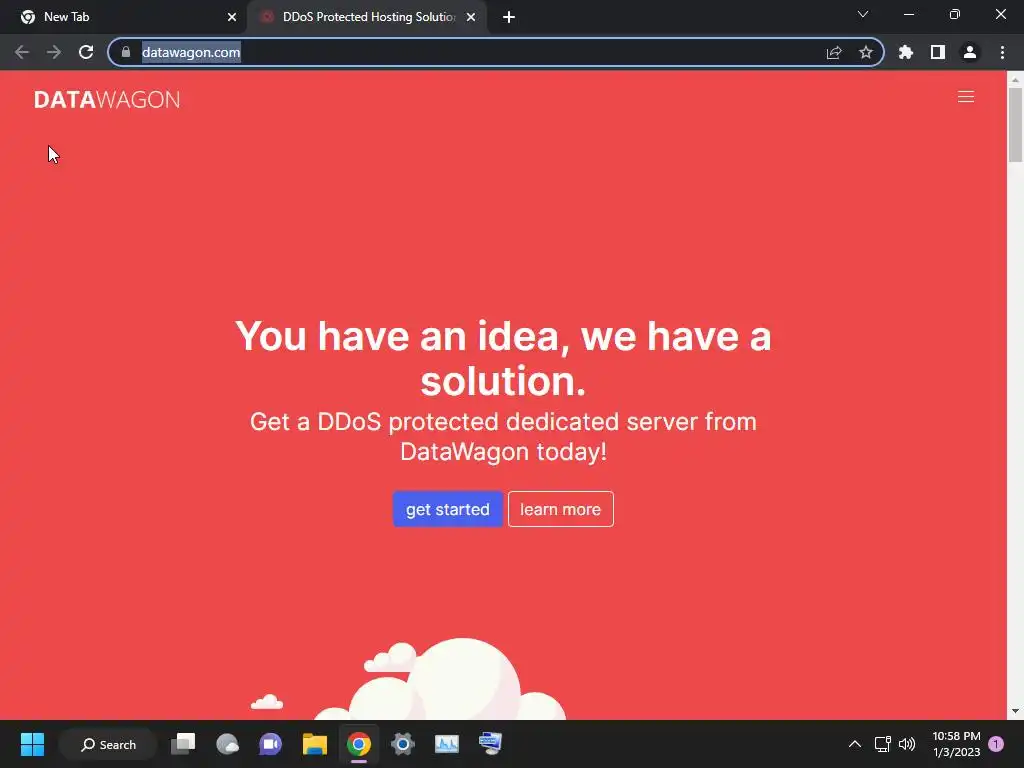
Task: Open the Windows Start menu
Action: click(32, 744)
